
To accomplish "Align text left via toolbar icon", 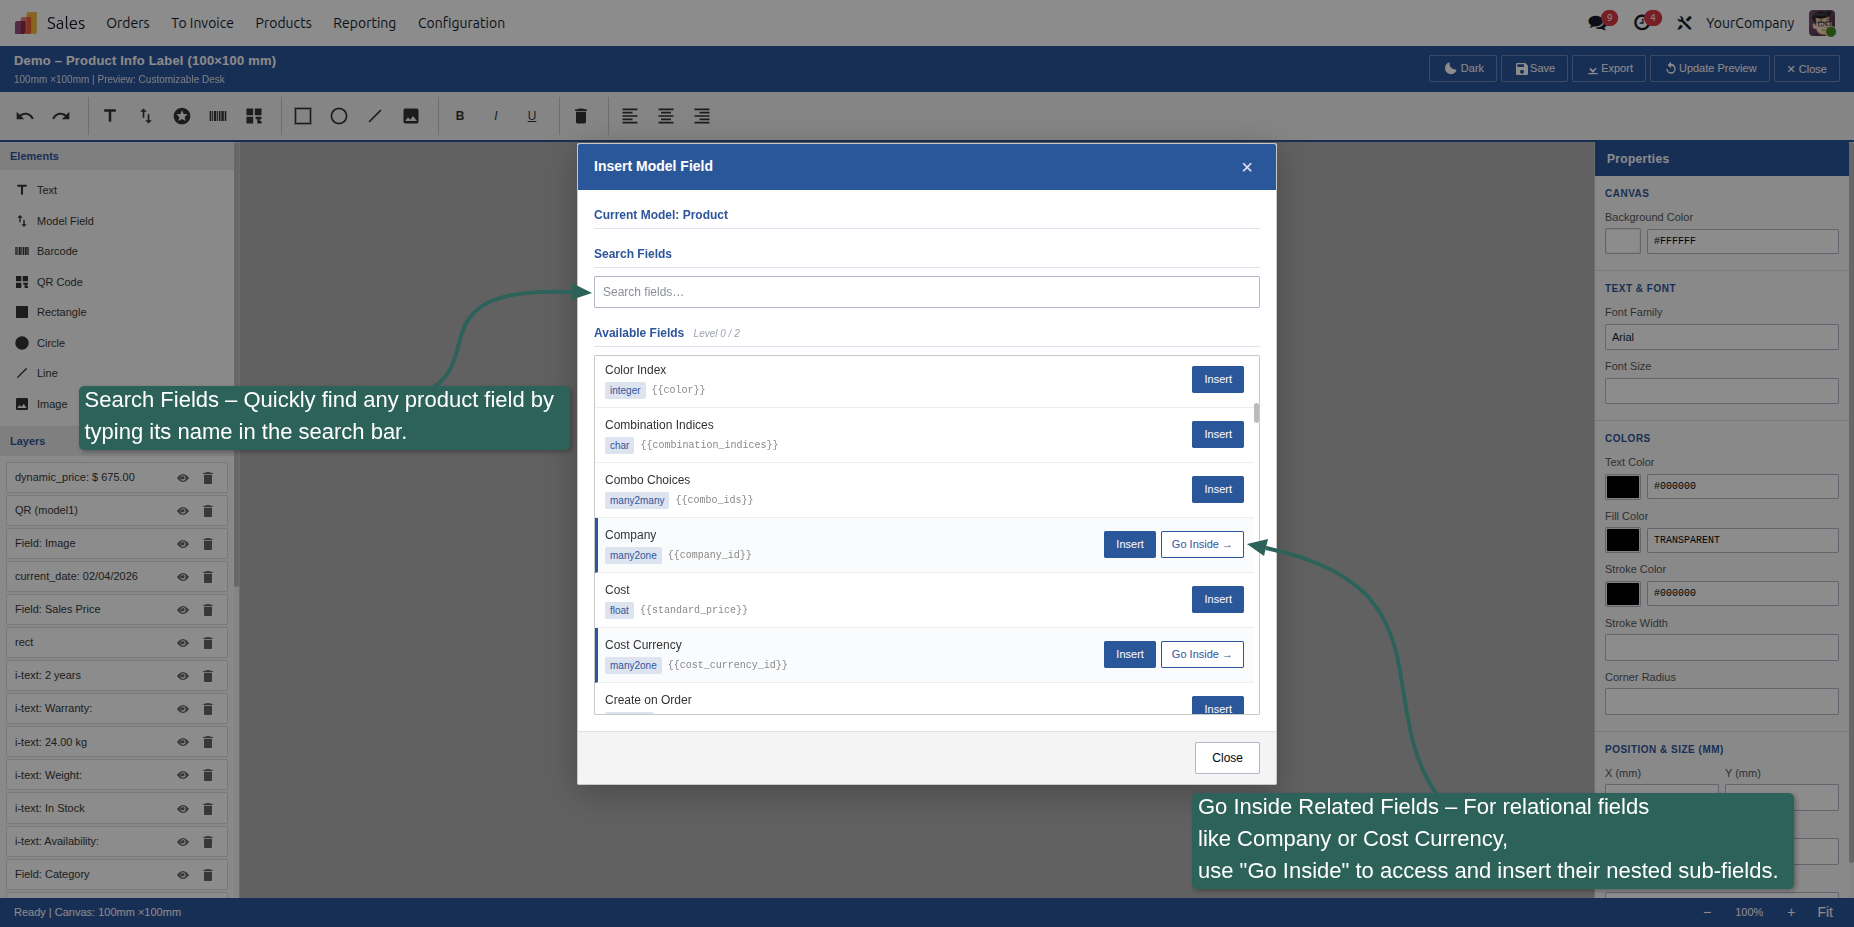I will click(630, 116).
